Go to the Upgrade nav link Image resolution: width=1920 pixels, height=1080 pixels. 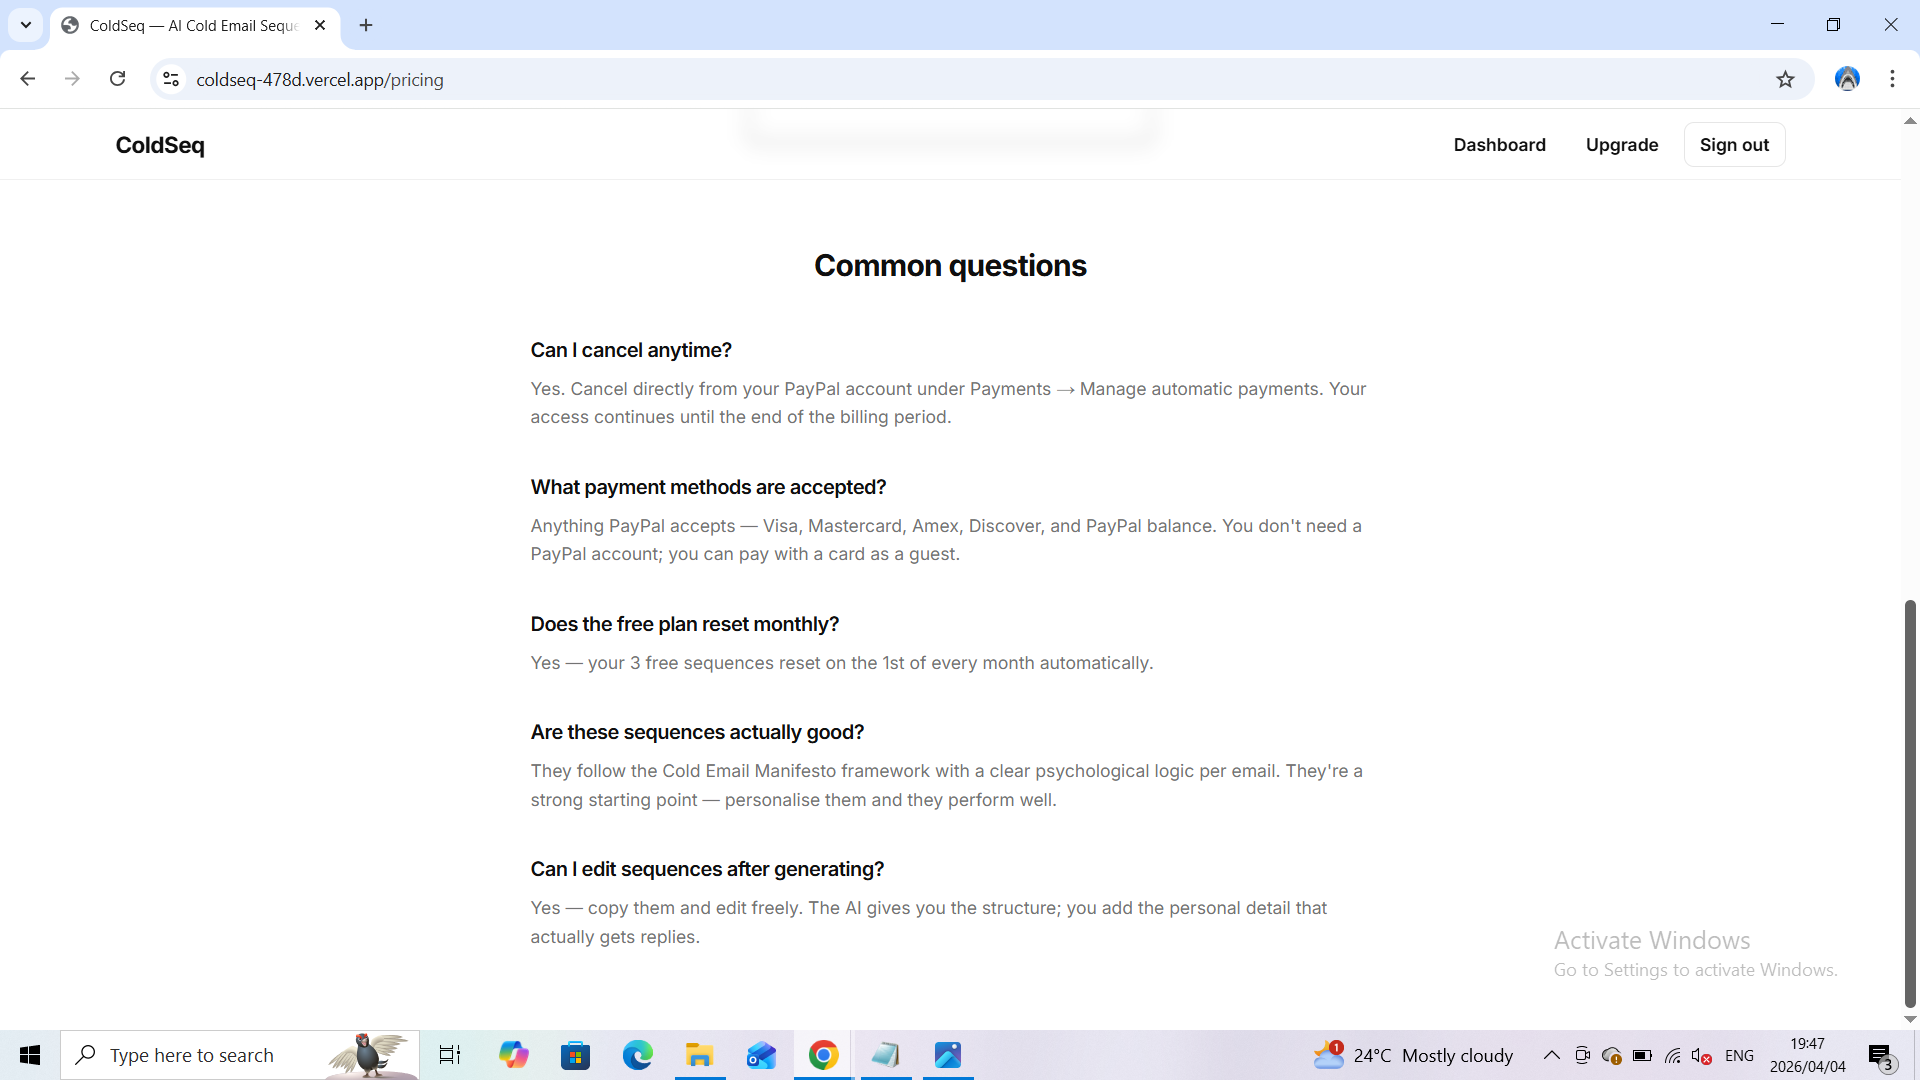1621,145
